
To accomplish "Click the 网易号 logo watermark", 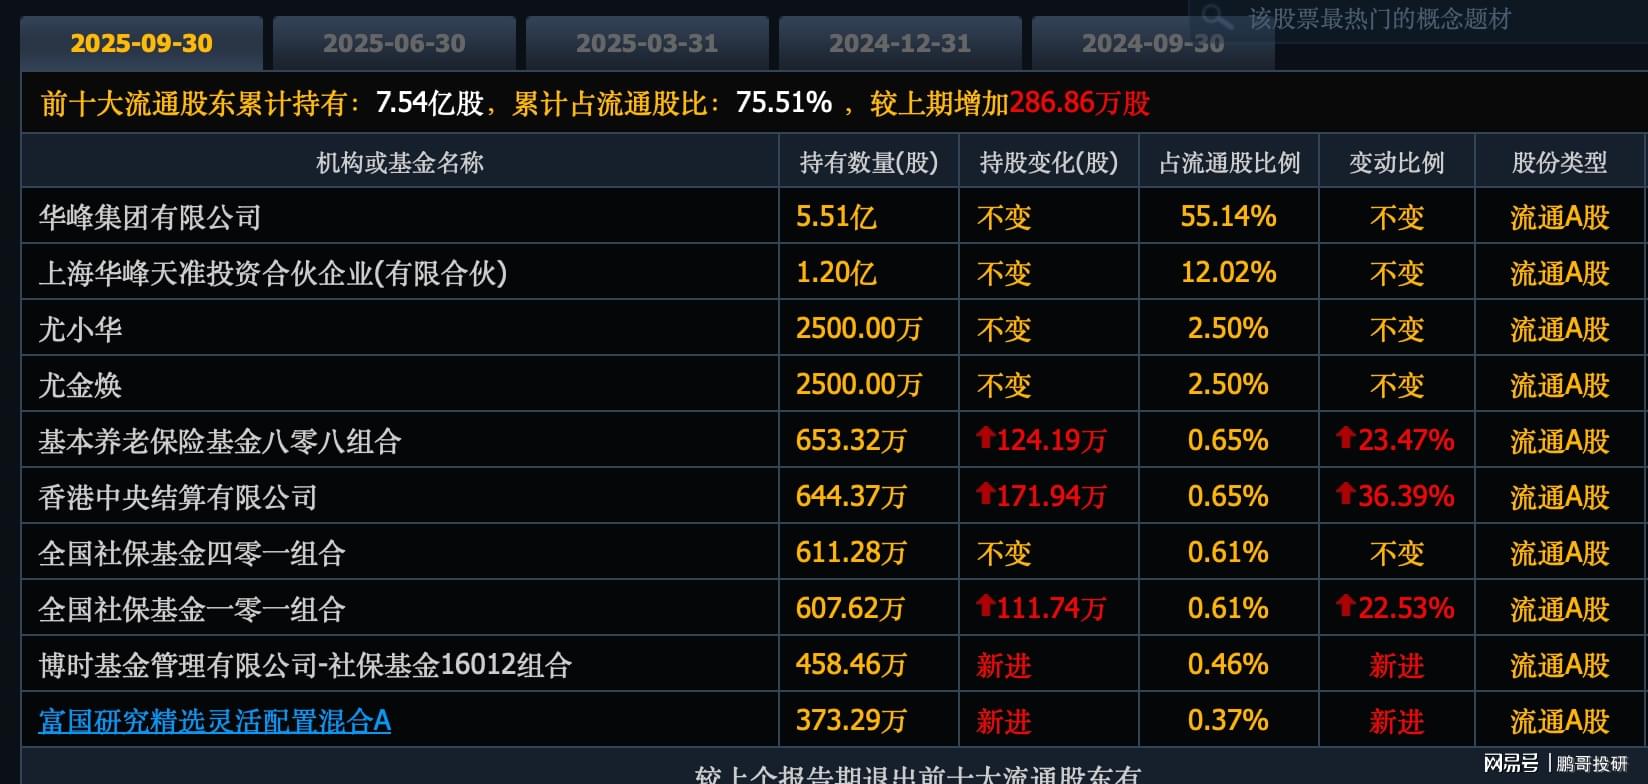I will pyautogui.click(x=1511, y=764).
